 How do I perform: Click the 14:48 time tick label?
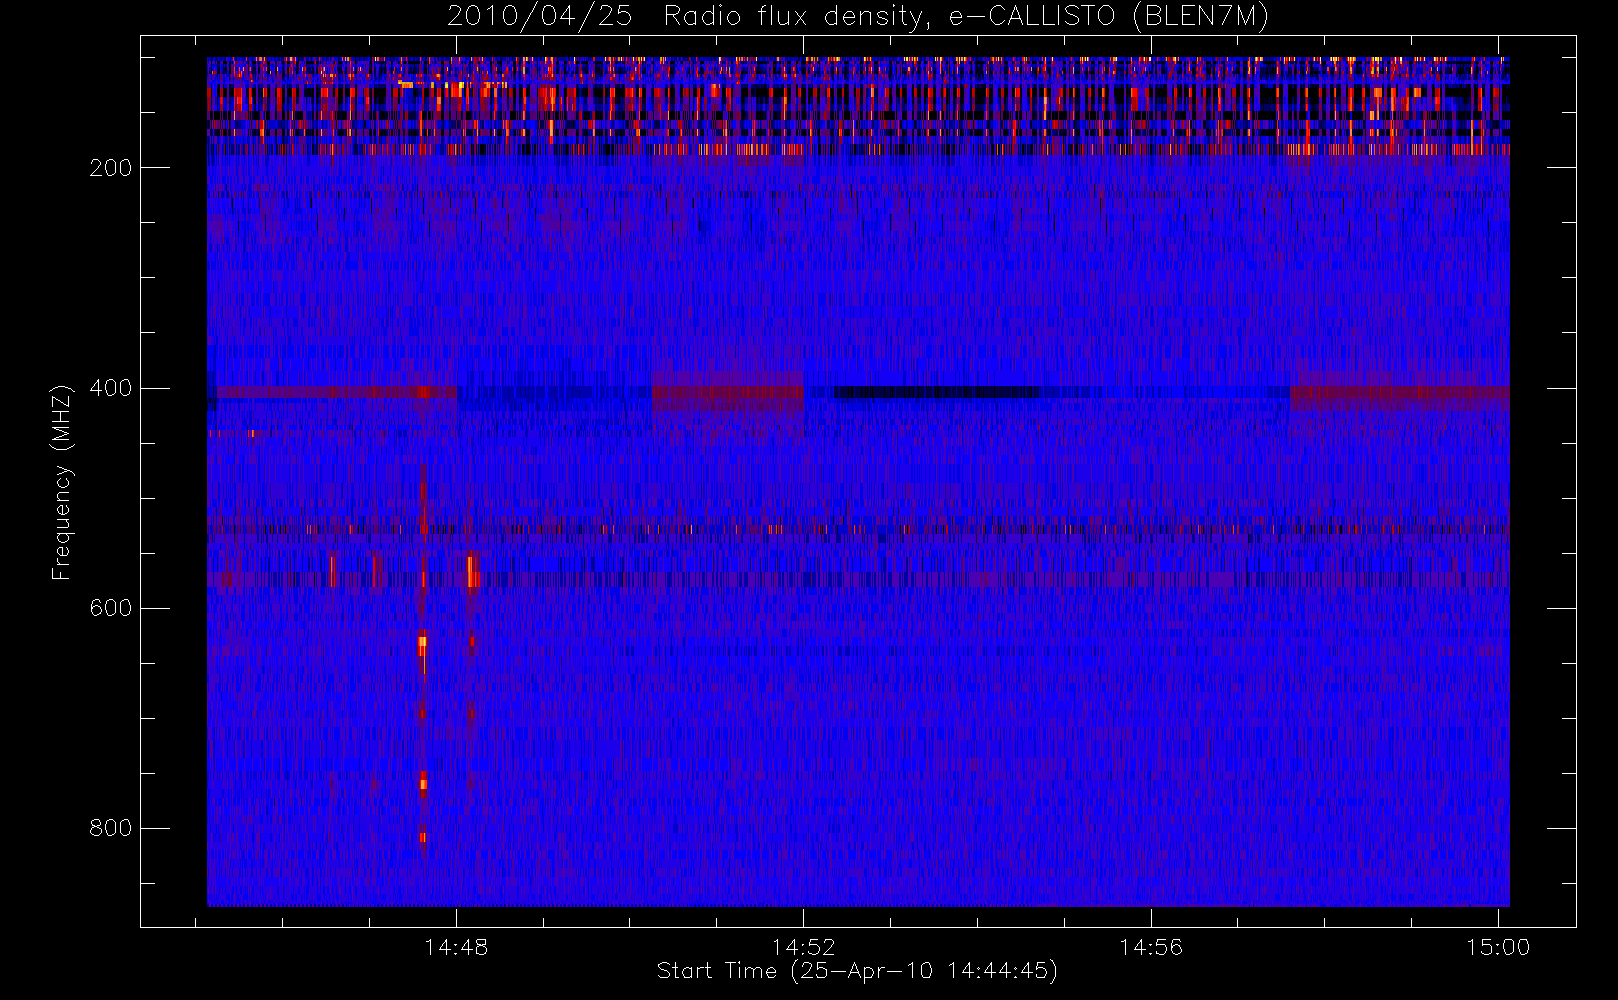pyautogui.click(x=456, y=947)
